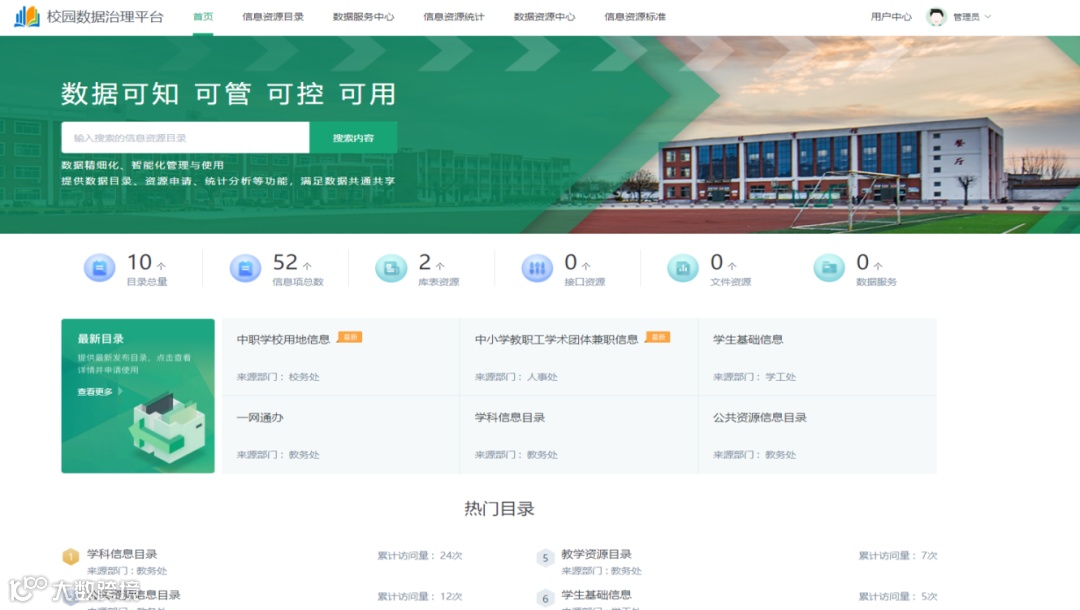Open 数据资源中心 from the top bar
This screenshot has height=610, width=1080.
[x=544, y=17]
